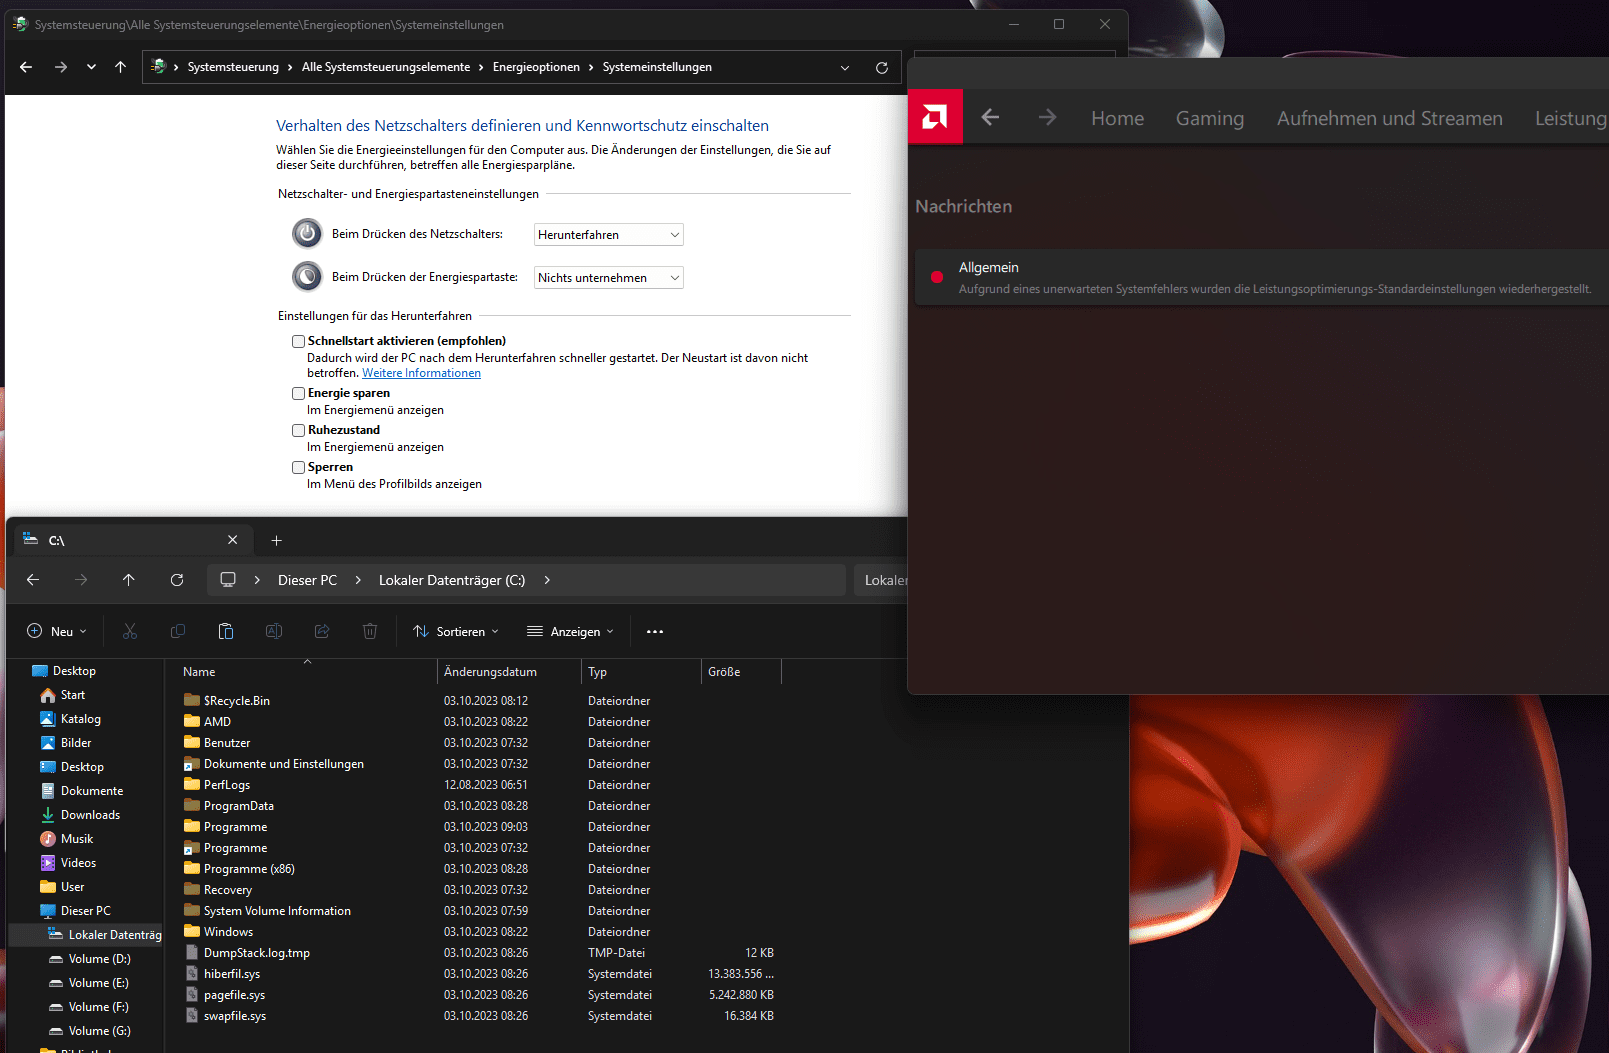Click the power button icon beside Netzschalter
The image size is (1609, 1053).
(307, 234)
